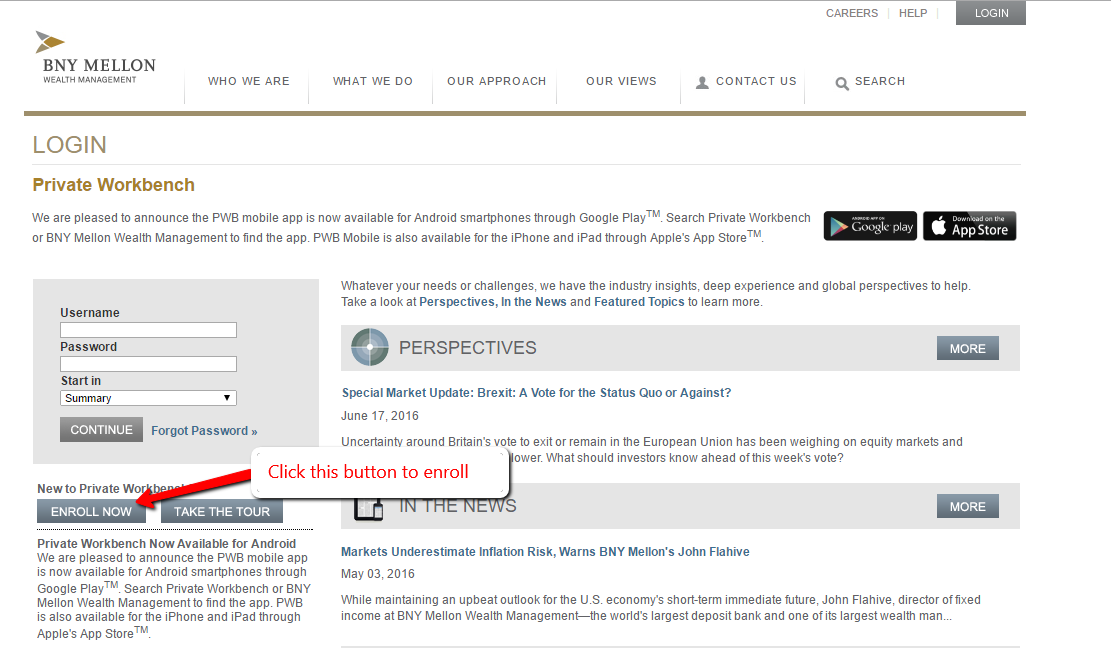This screenshot has width=1111, height=648.
Task: Click the Take The Tour button
Action: click(221, 511)
